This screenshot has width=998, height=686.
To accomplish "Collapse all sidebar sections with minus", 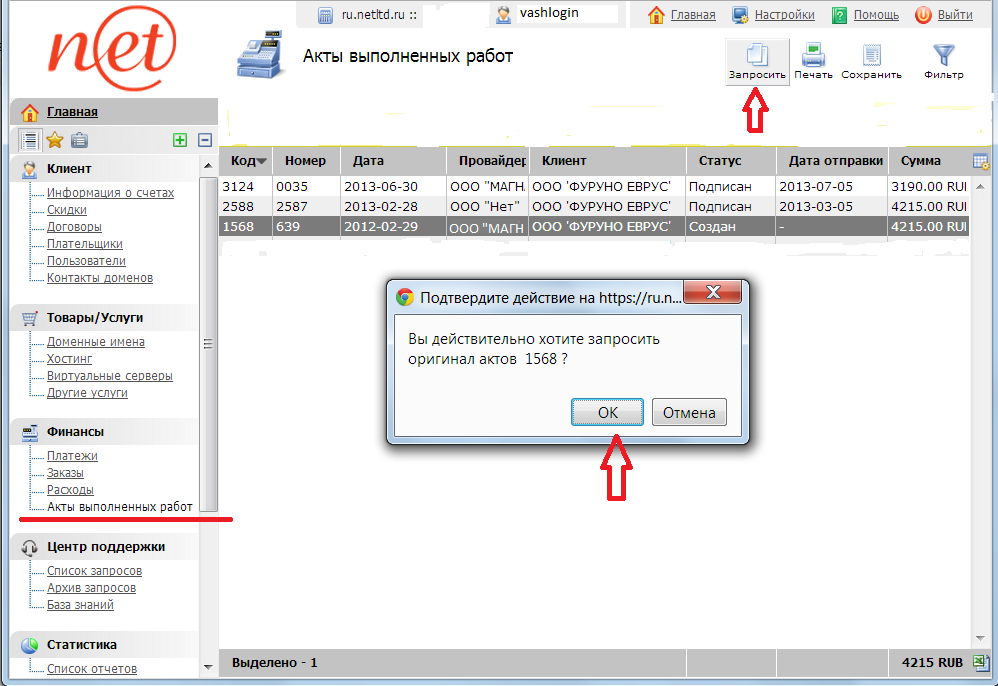I will click(x=205, y=141).
